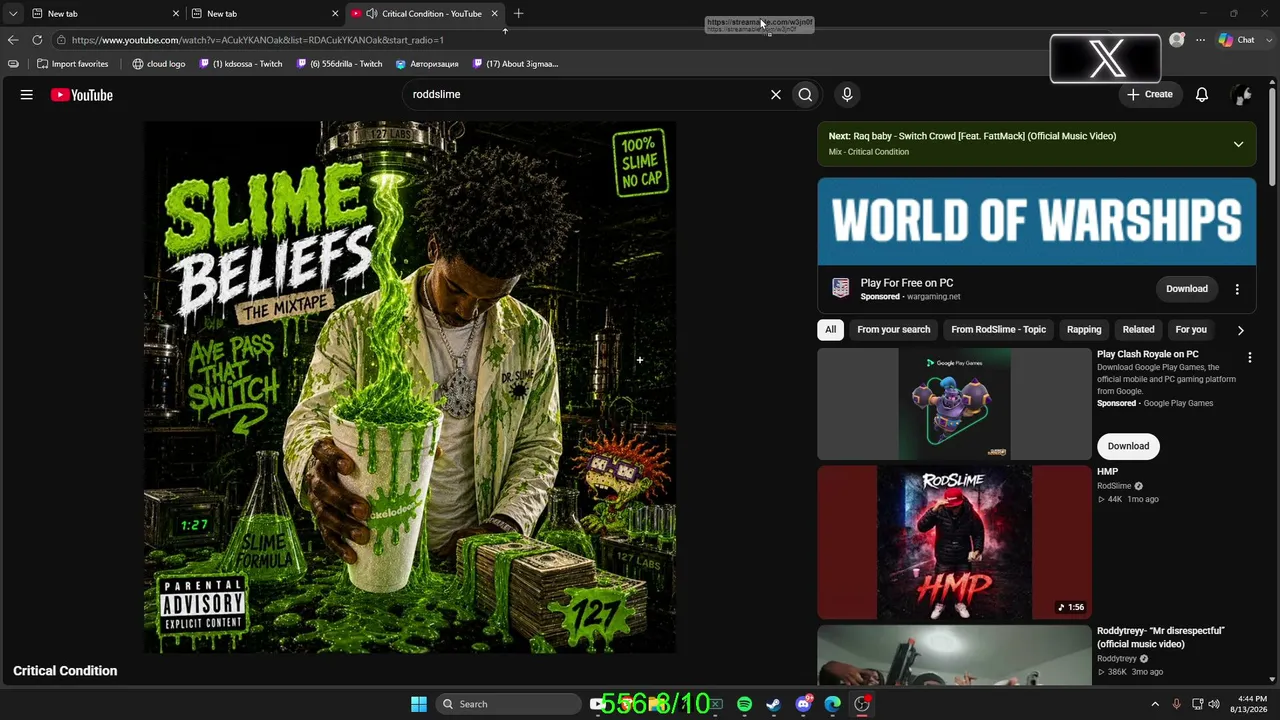The height and width of the screenshot is (720, 1280).
Task: Select the From RodSlime - Topic chip
Action: click(999, 329)
